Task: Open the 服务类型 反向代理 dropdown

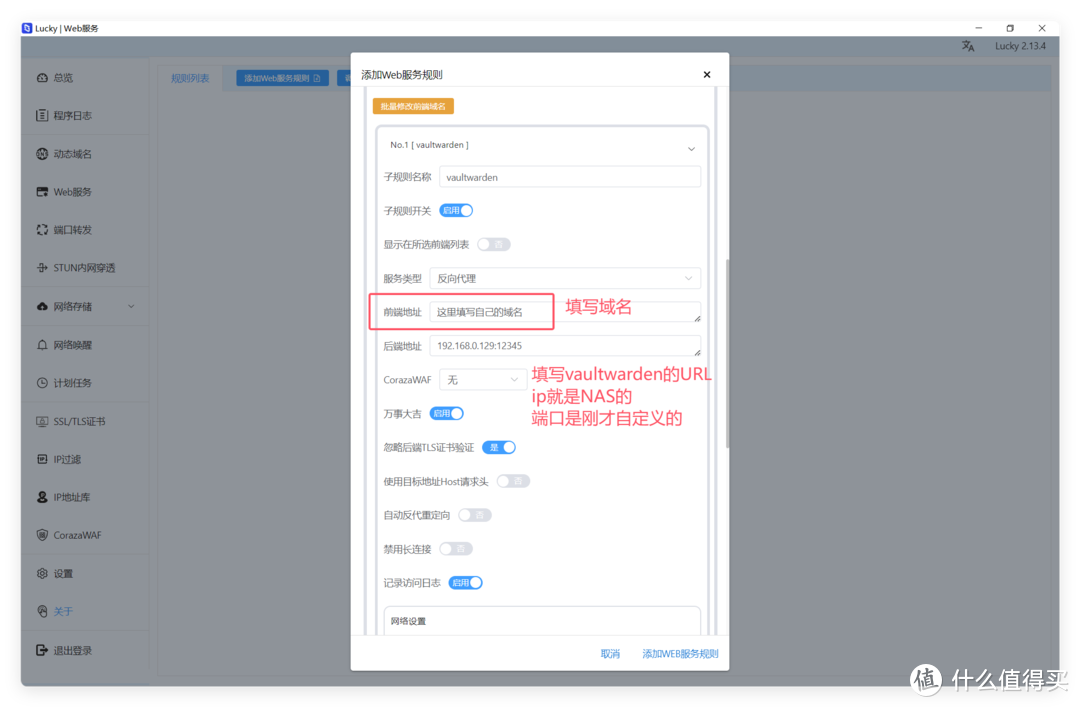Action: pyautogui.click(x=565, y=278)
